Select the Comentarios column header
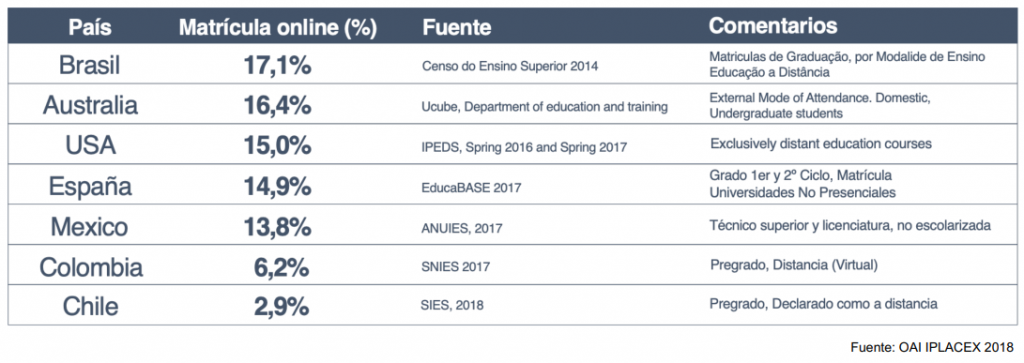This screenshot has height=363, width=1024. (x=773, y=25)
